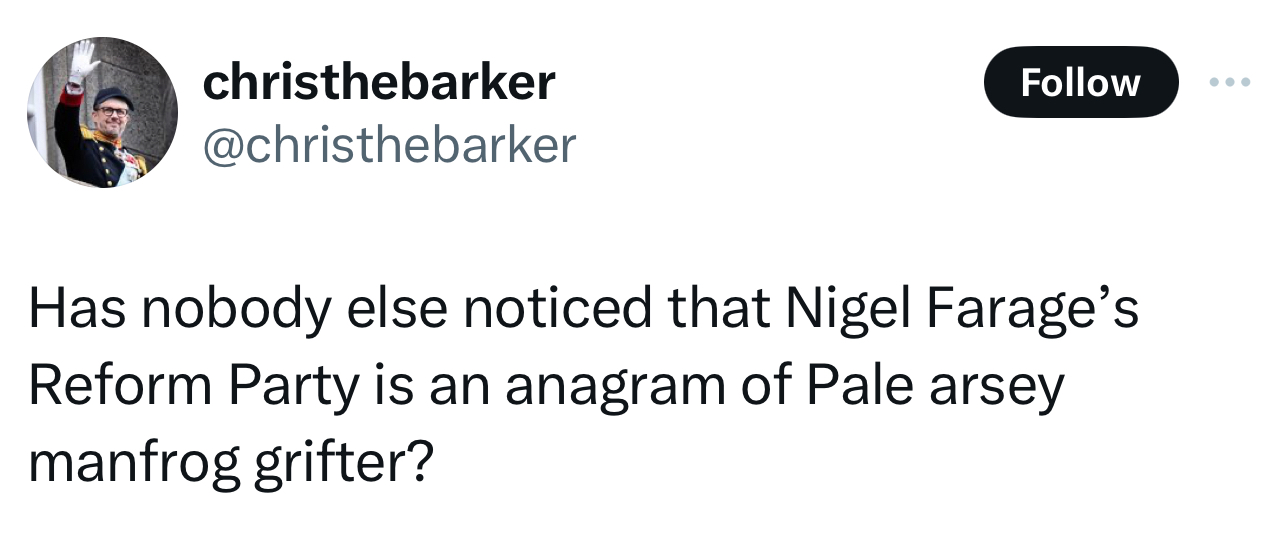Click the waving white glove in avatar
The width and height of the screenshot is (1284, 549).
click(82, 62)
